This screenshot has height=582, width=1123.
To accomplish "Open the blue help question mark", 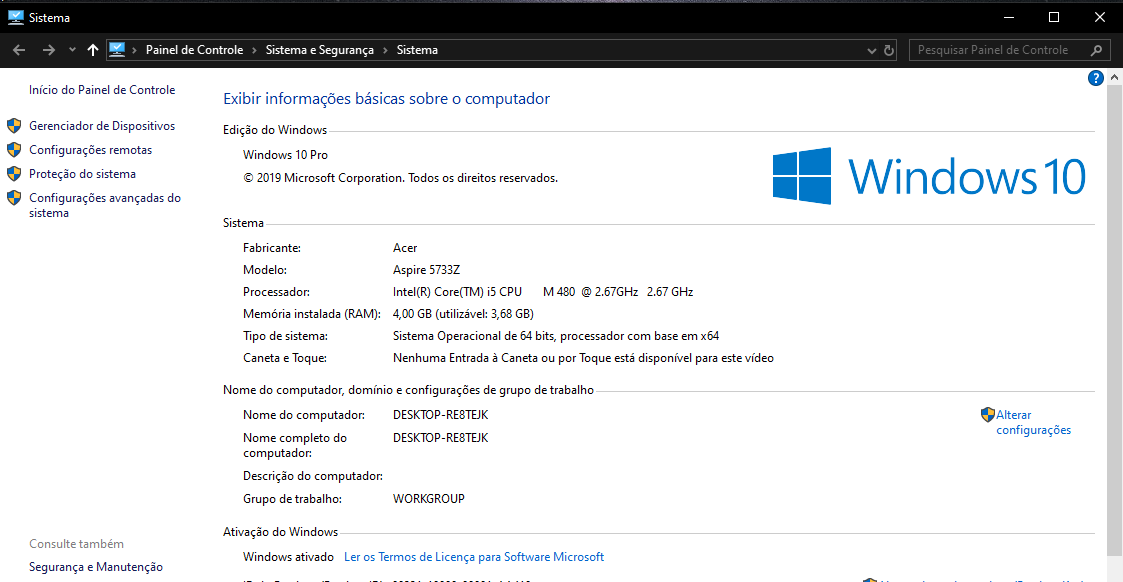I will click(x=1095, y=78).
